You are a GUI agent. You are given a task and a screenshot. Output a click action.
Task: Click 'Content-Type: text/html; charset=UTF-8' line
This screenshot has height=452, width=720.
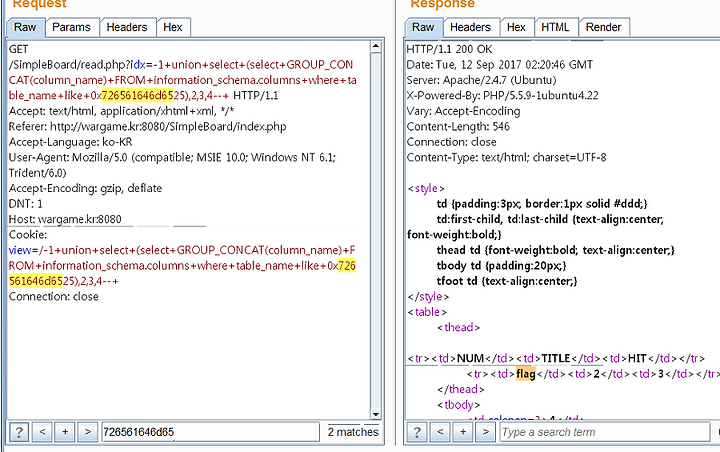pos(506,158)
